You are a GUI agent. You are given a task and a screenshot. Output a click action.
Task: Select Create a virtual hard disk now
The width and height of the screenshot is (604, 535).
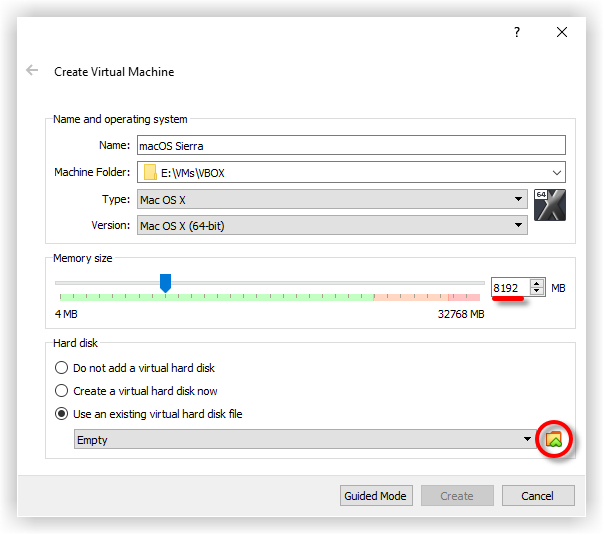(x=63, y=391)
